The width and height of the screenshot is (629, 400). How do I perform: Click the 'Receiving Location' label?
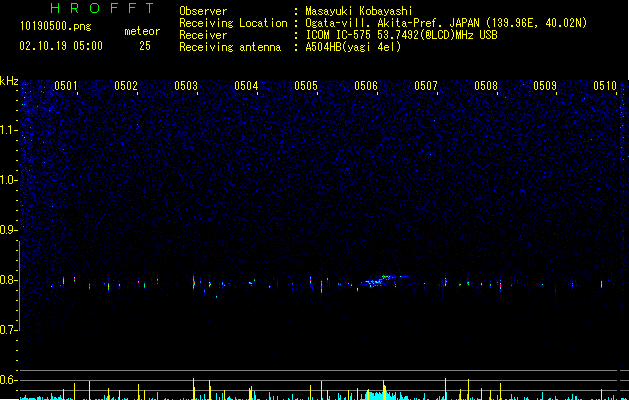coord(233,23)
